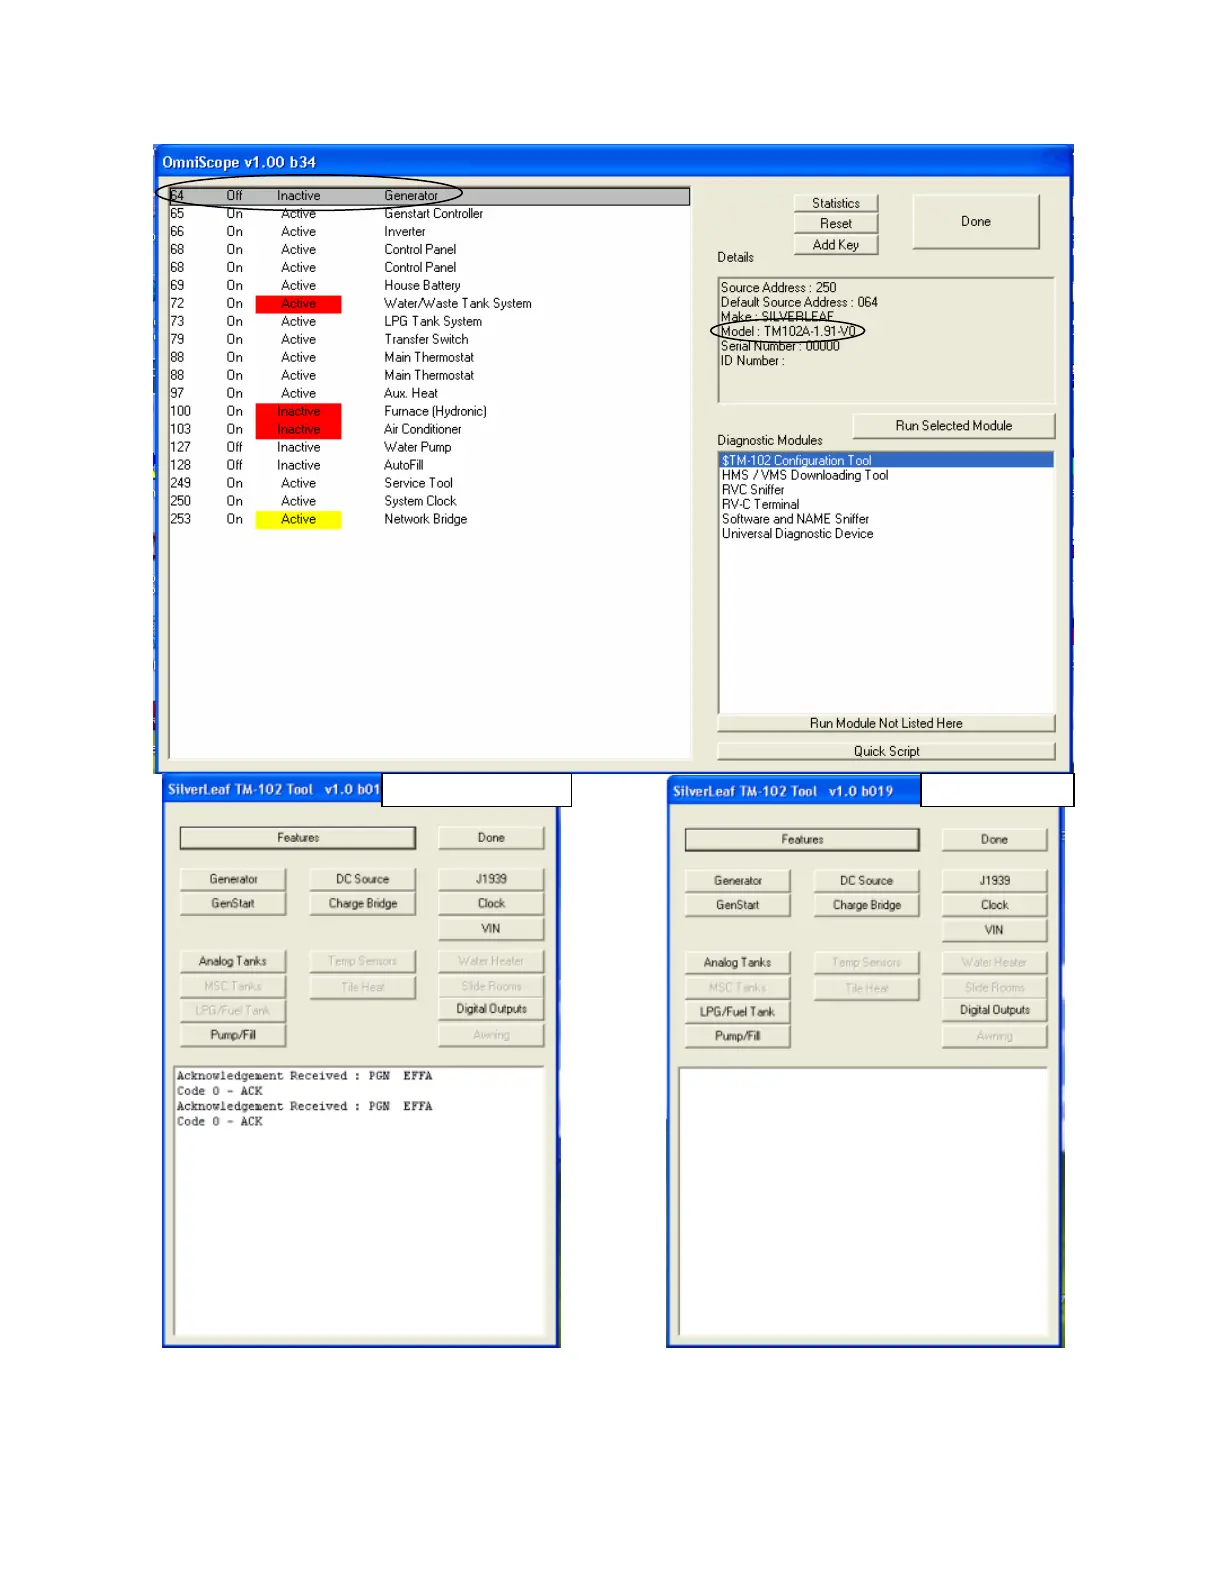Click the log output area in left TM-102 window
This screenshot has height=1584, width=1224.
[361, 1201]
